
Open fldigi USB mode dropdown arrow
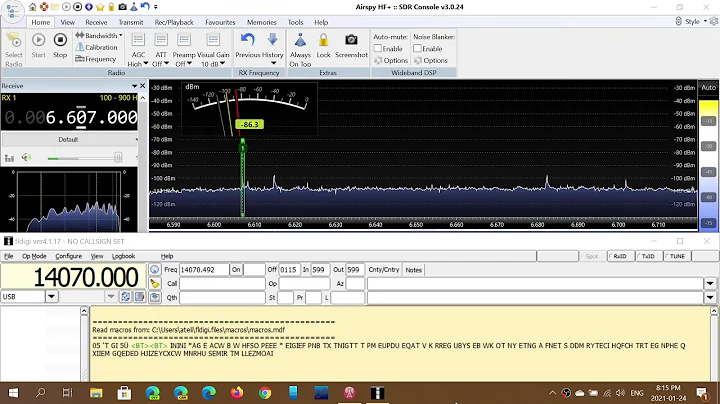click(x=51, y=297)
